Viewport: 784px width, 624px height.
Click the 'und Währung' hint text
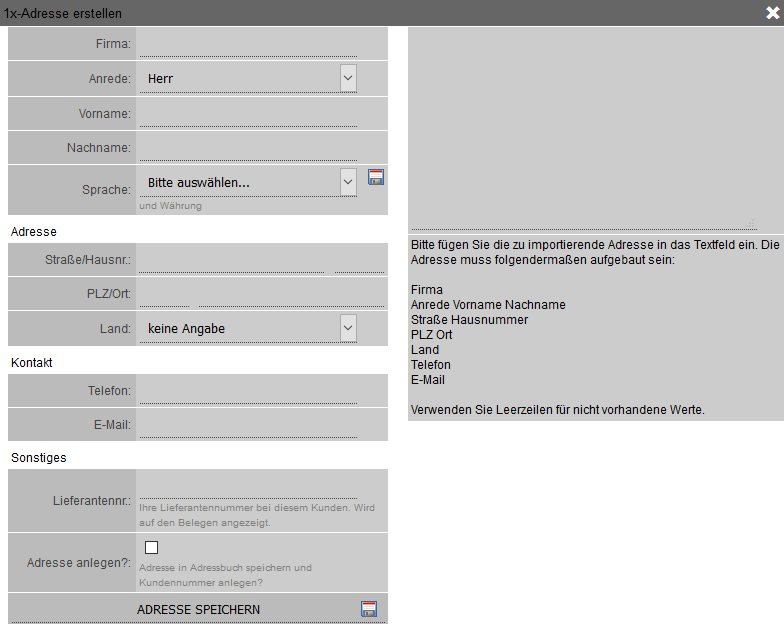170,206
